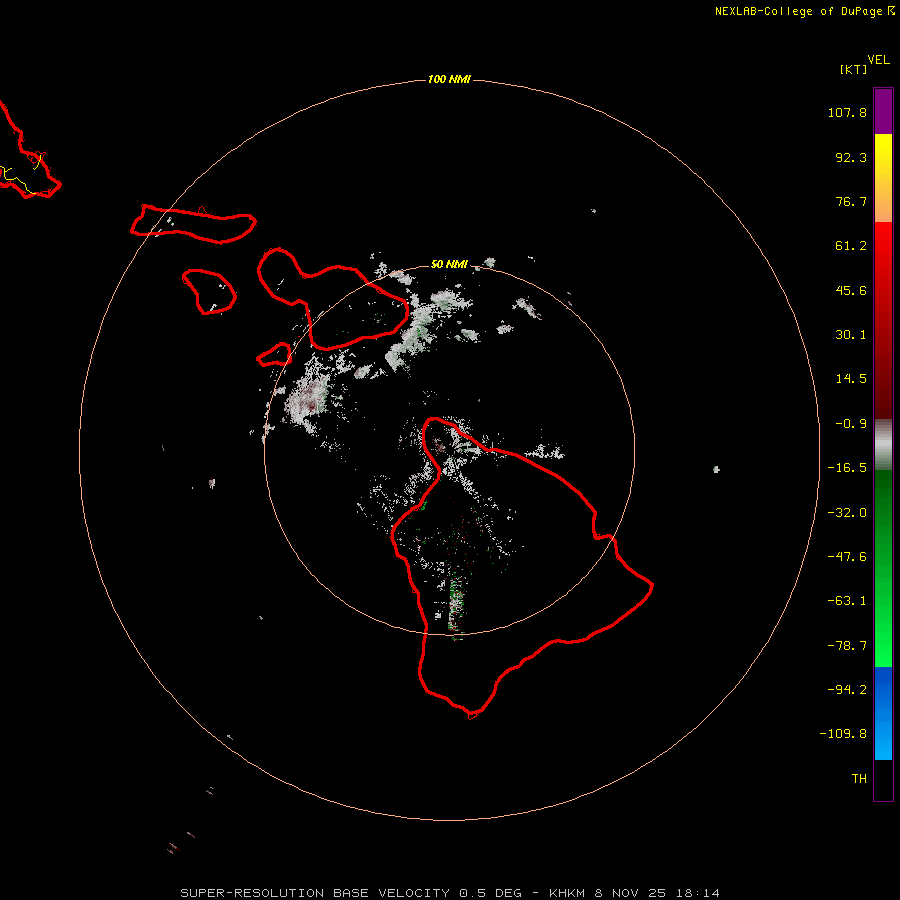Click the -78.7 velocity scale value
The width and height of the screenshot is (900, 900).
[847, 646]
